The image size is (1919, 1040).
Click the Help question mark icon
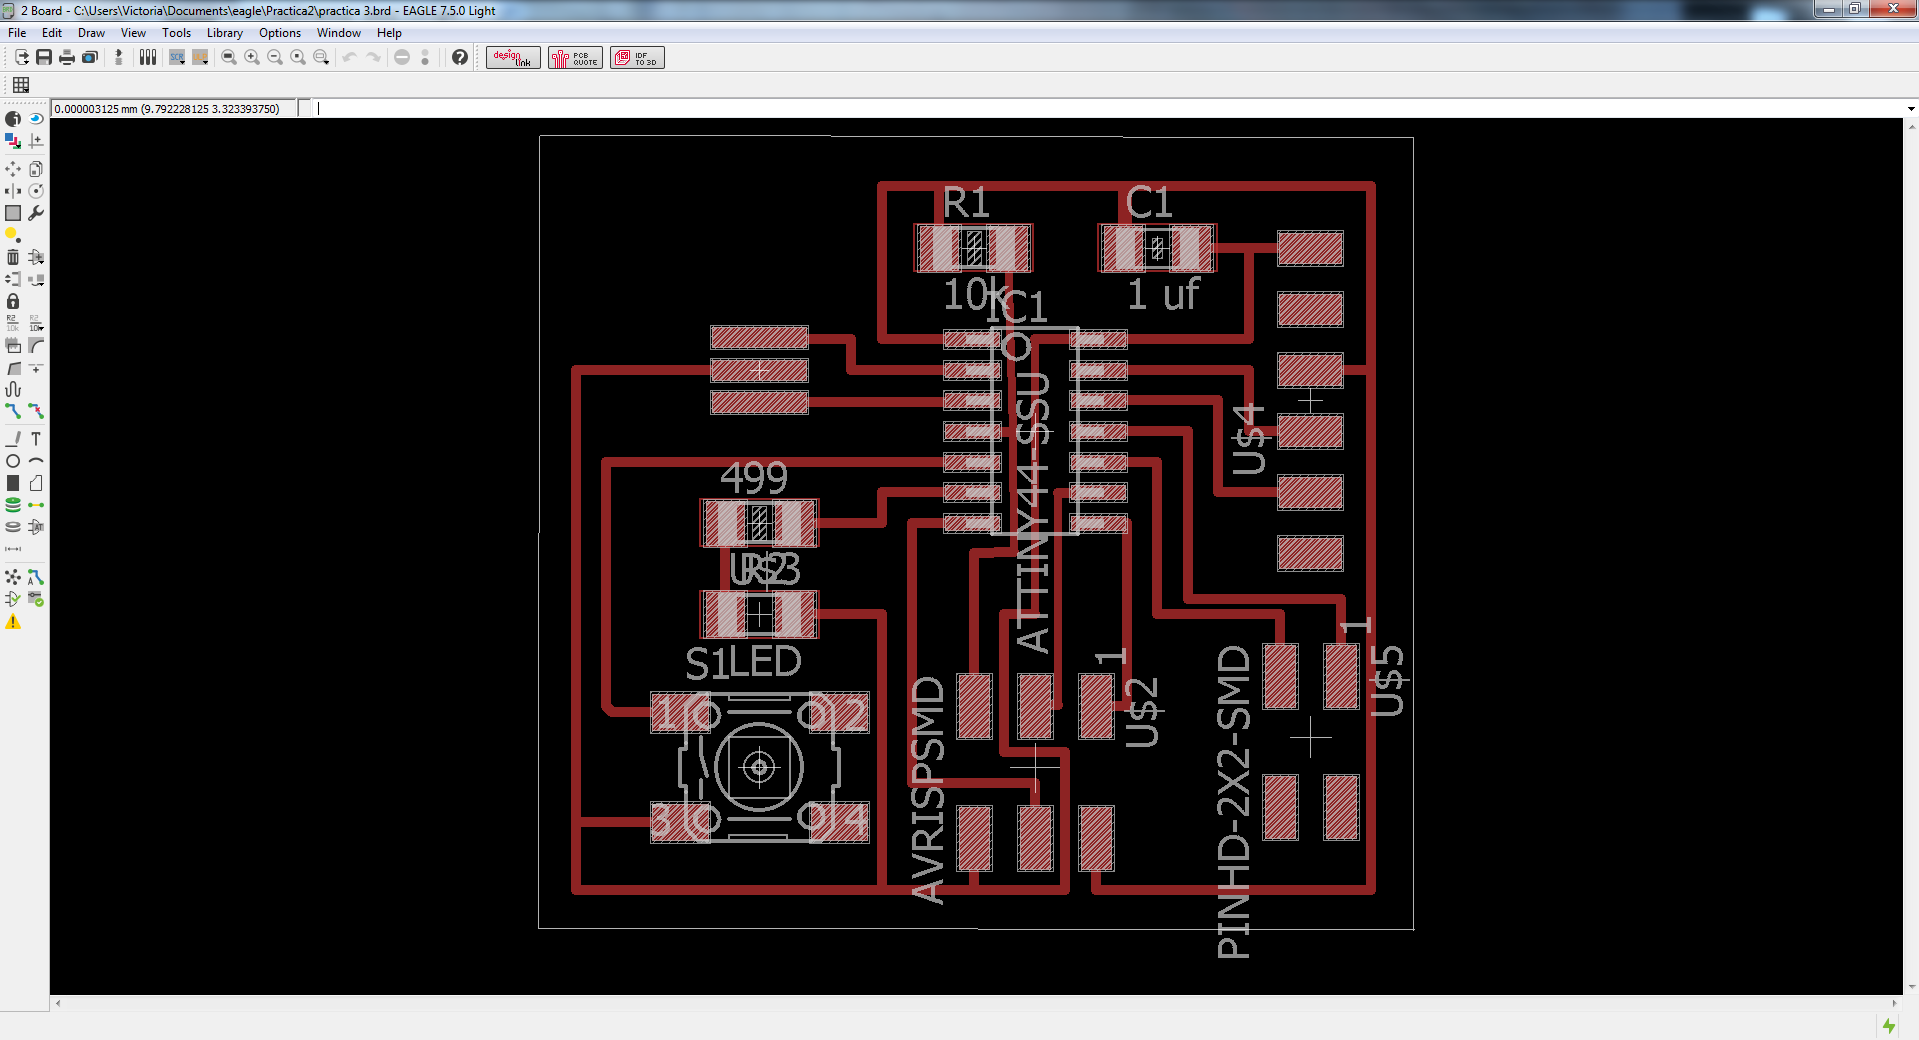tap(459, 57)
